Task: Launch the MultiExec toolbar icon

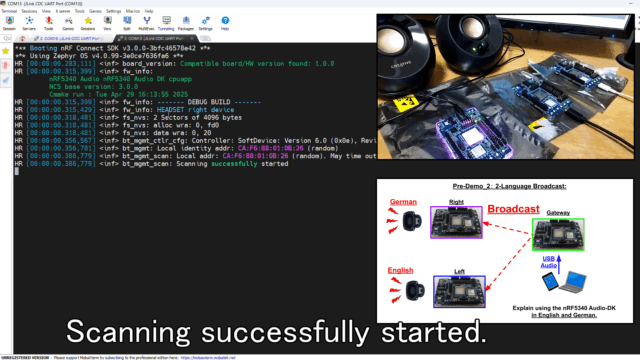Action: 147,23
